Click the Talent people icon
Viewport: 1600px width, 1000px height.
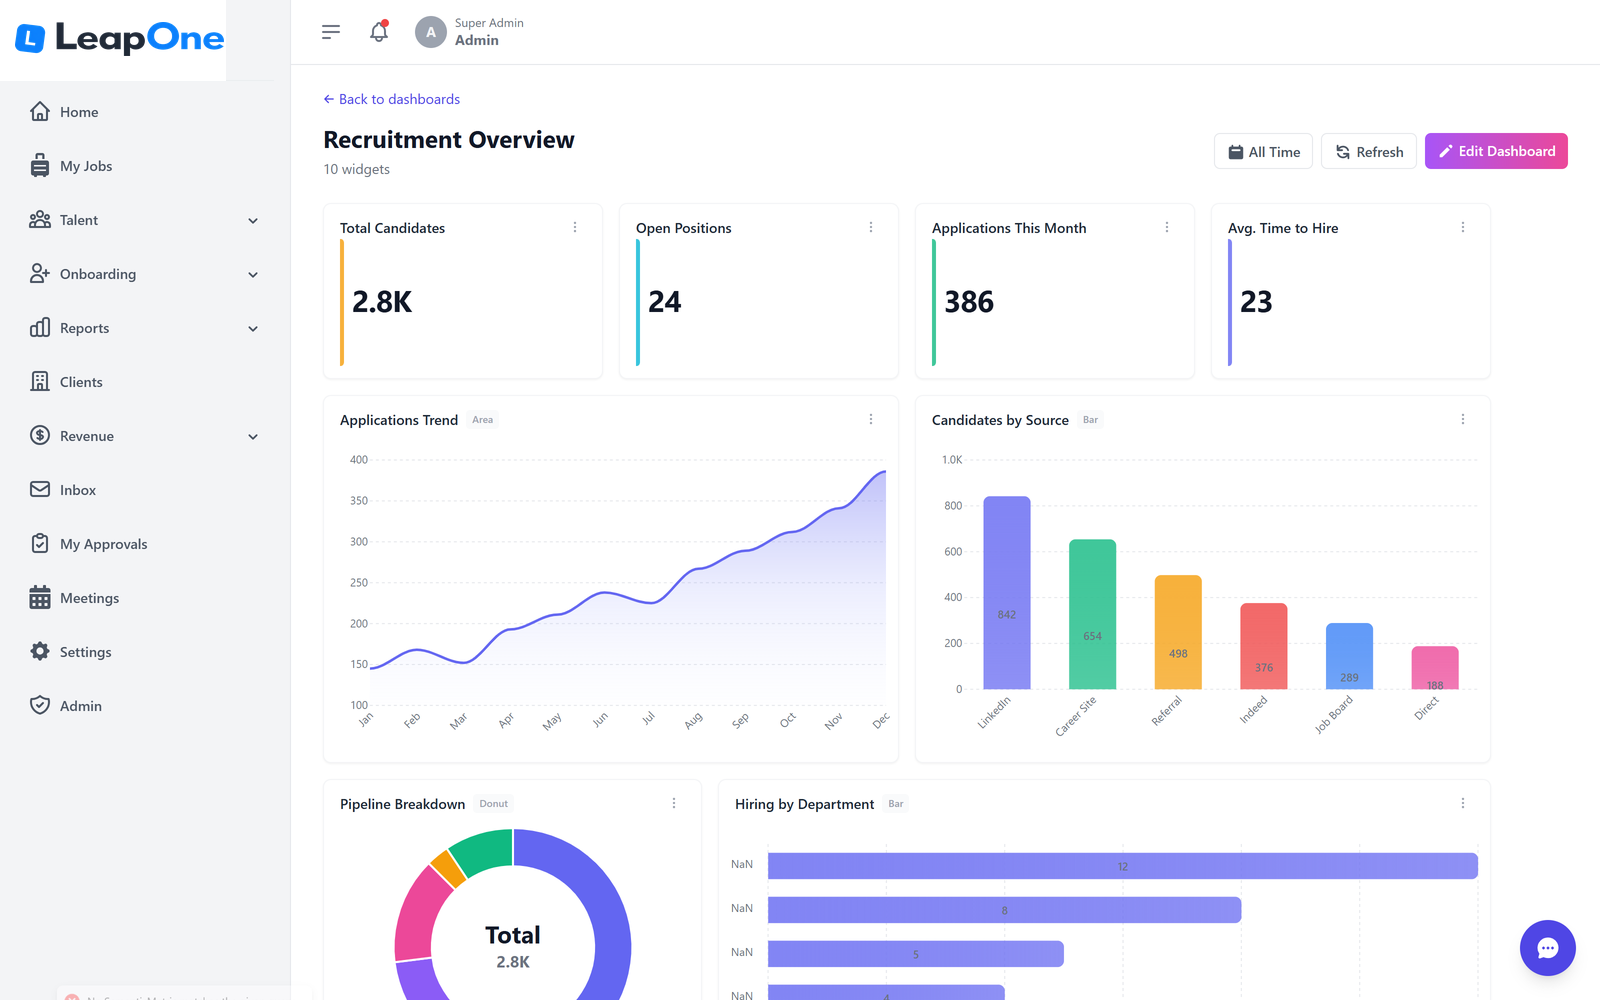[40, 219]
